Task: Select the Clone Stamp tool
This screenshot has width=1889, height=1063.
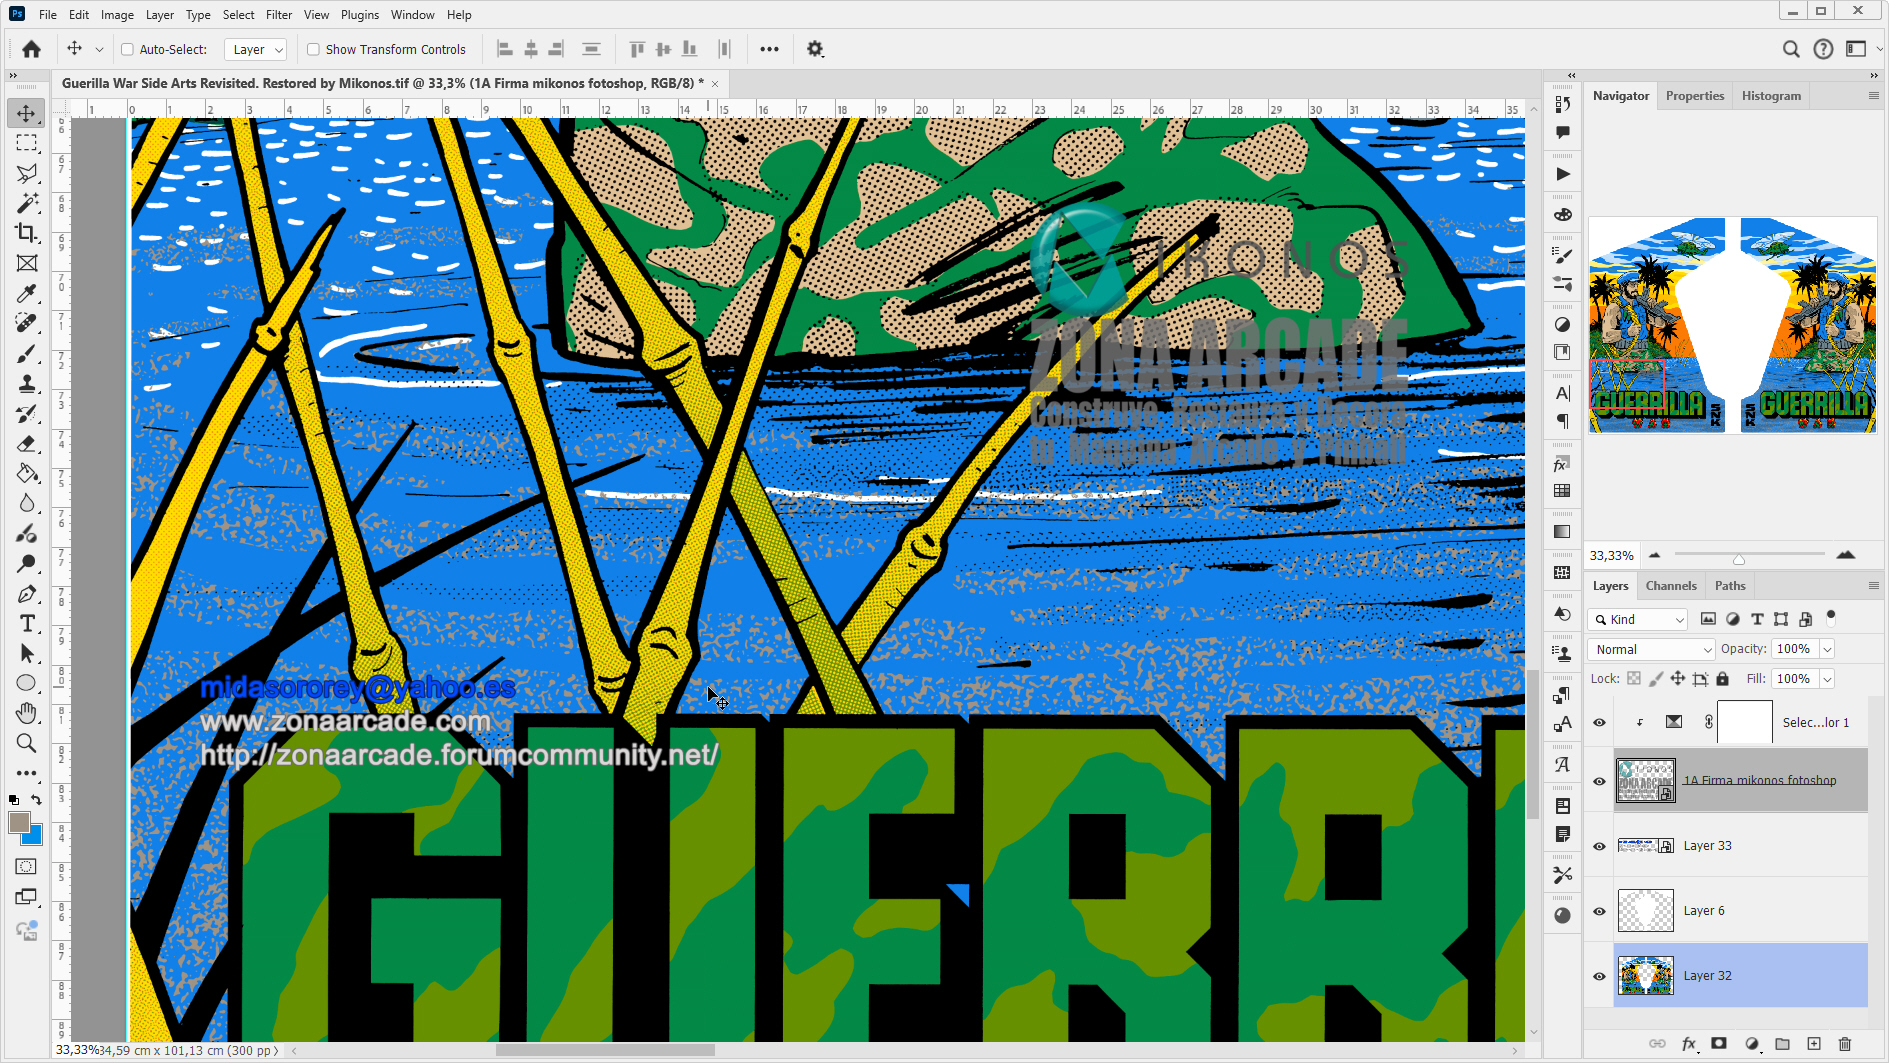Action: [x=27, y=383]
